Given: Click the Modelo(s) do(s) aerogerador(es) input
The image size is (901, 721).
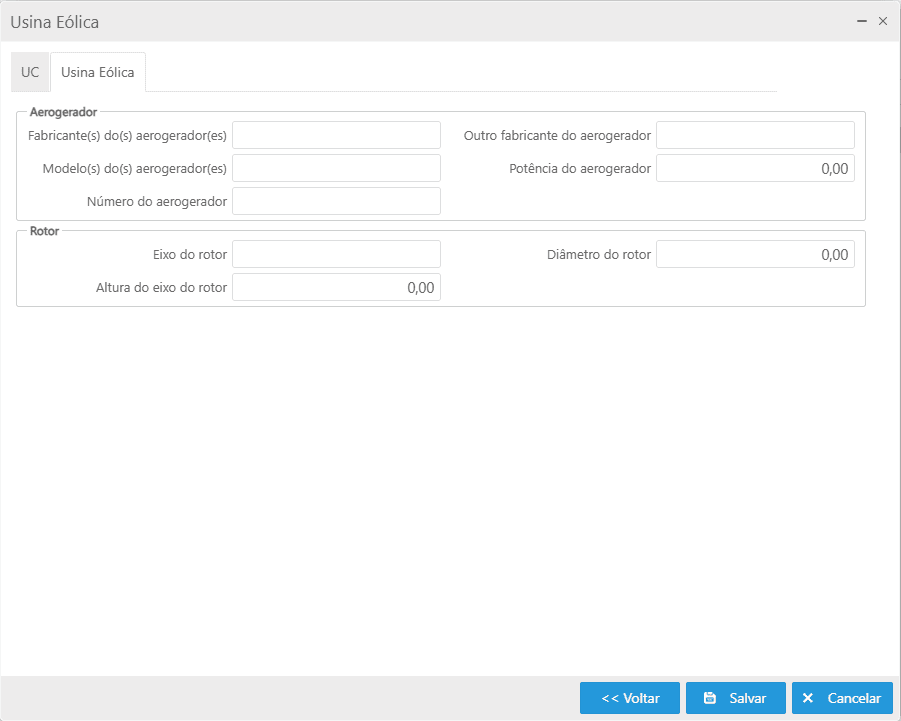Looking at the screenshot, I should pyautogui.click(x=336, y=168).
